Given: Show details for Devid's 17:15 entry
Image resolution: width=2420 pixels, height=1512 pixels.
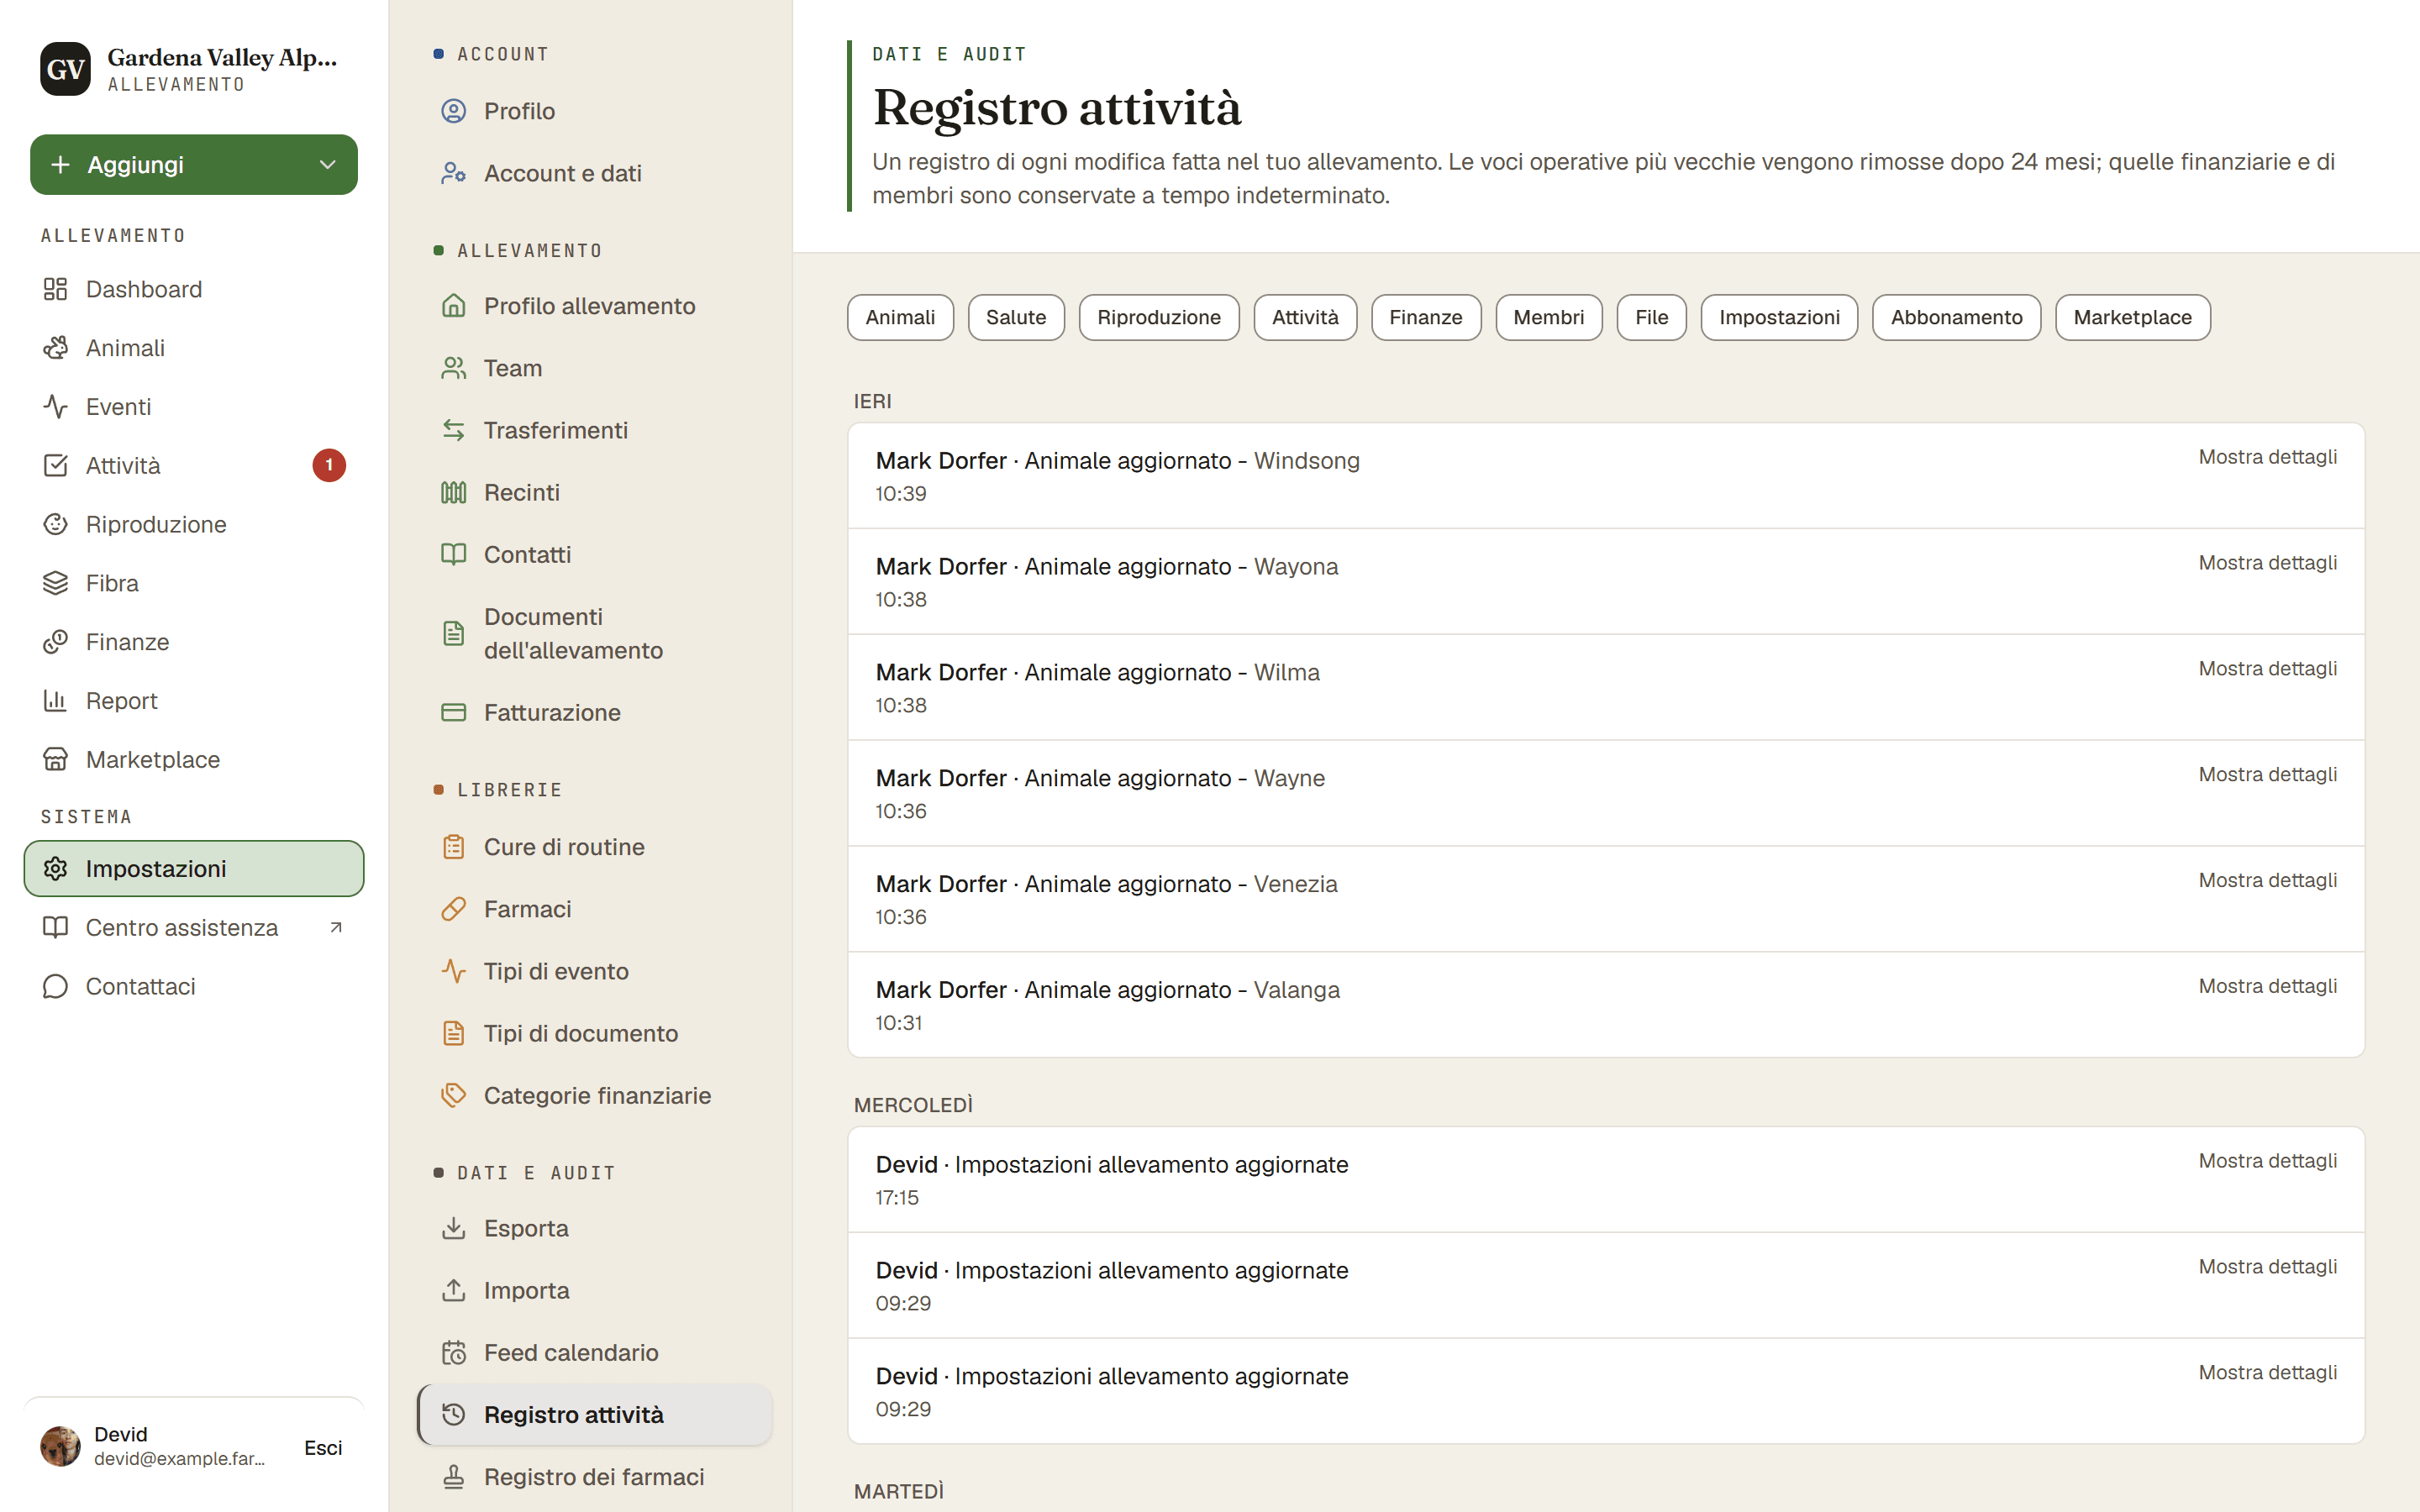Looking at the screenshot, I should point(2267,1161).
